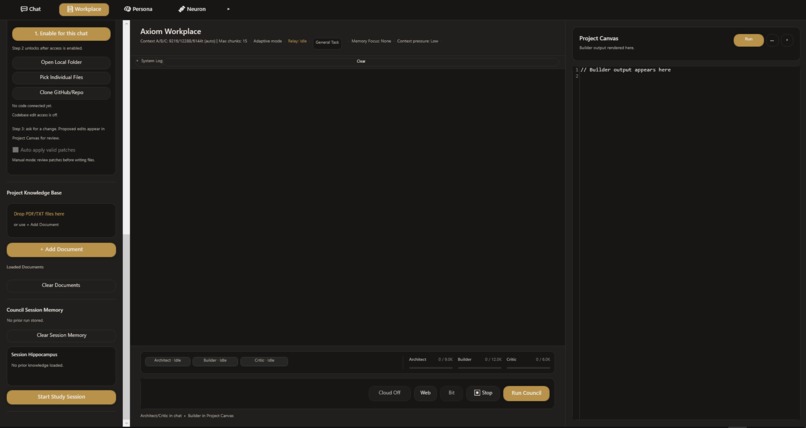Choose Clone GitHub/Repo
The image size is (806, 428).
[61, 93]
